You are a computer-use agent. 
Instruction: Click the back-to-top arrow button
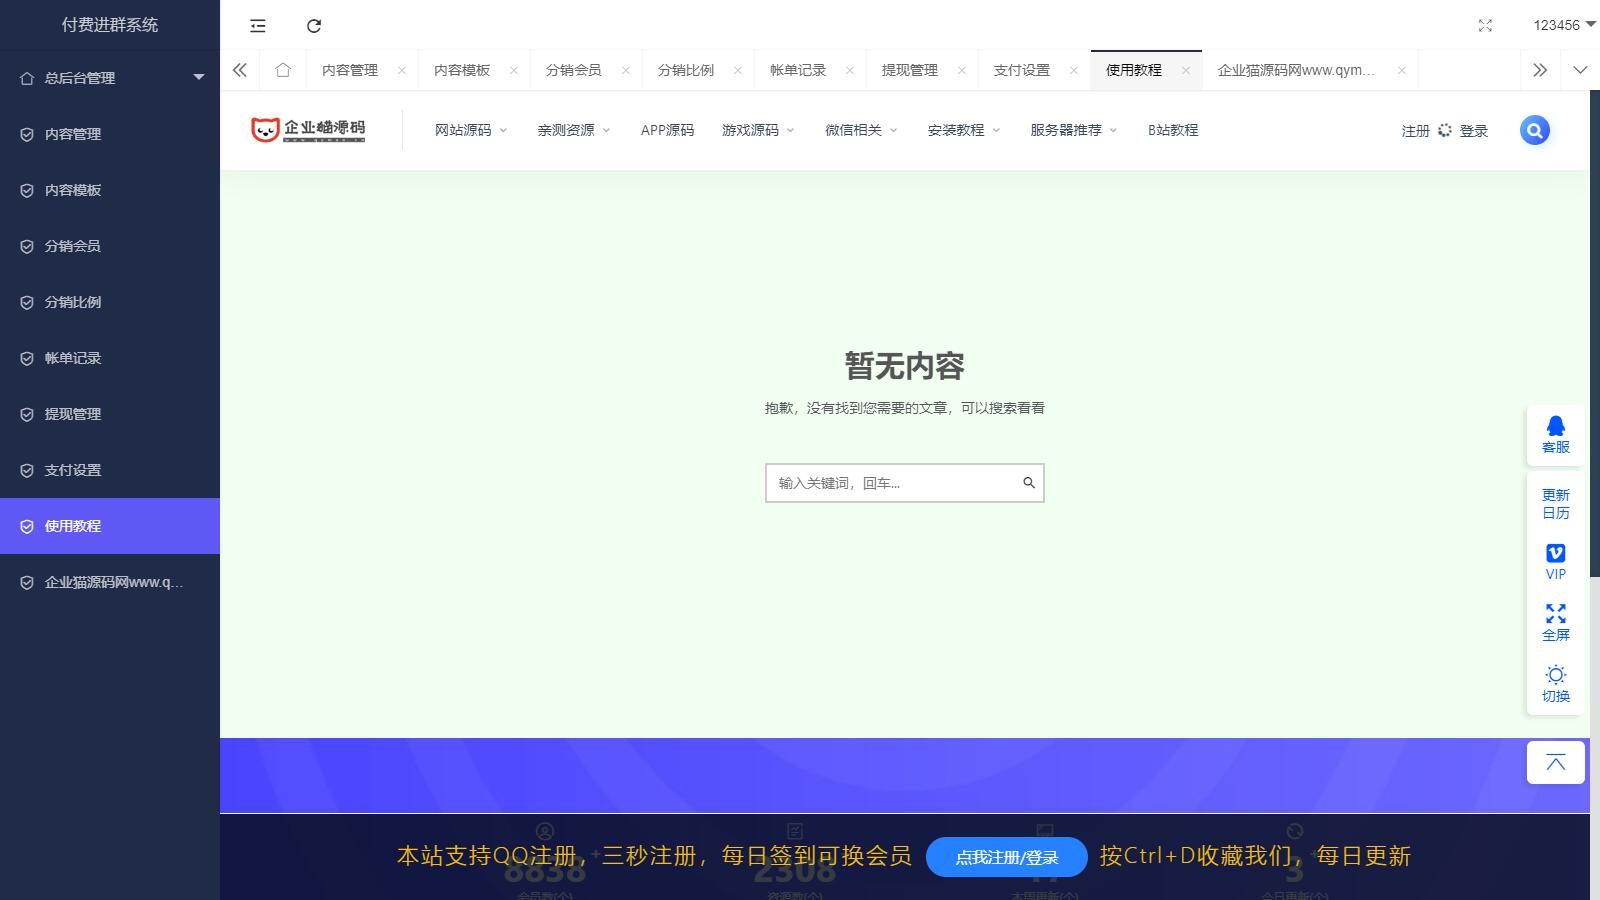(1555, 763)
